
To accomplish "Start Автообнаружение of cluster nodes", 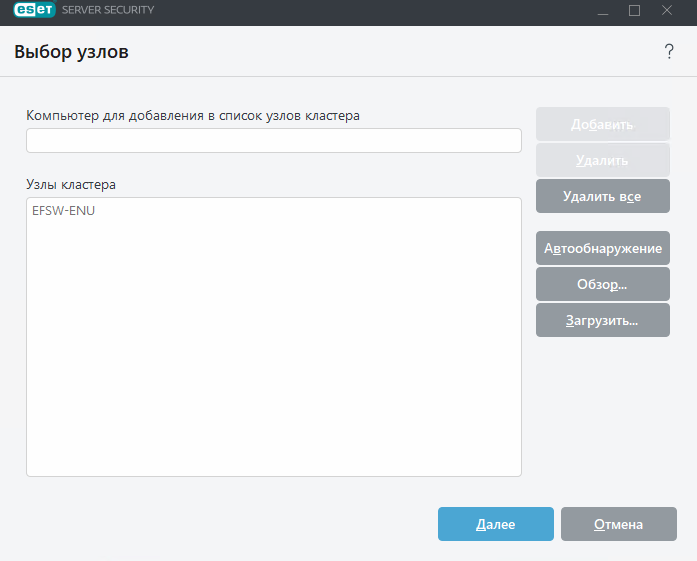I will click(x=602, y=248).
